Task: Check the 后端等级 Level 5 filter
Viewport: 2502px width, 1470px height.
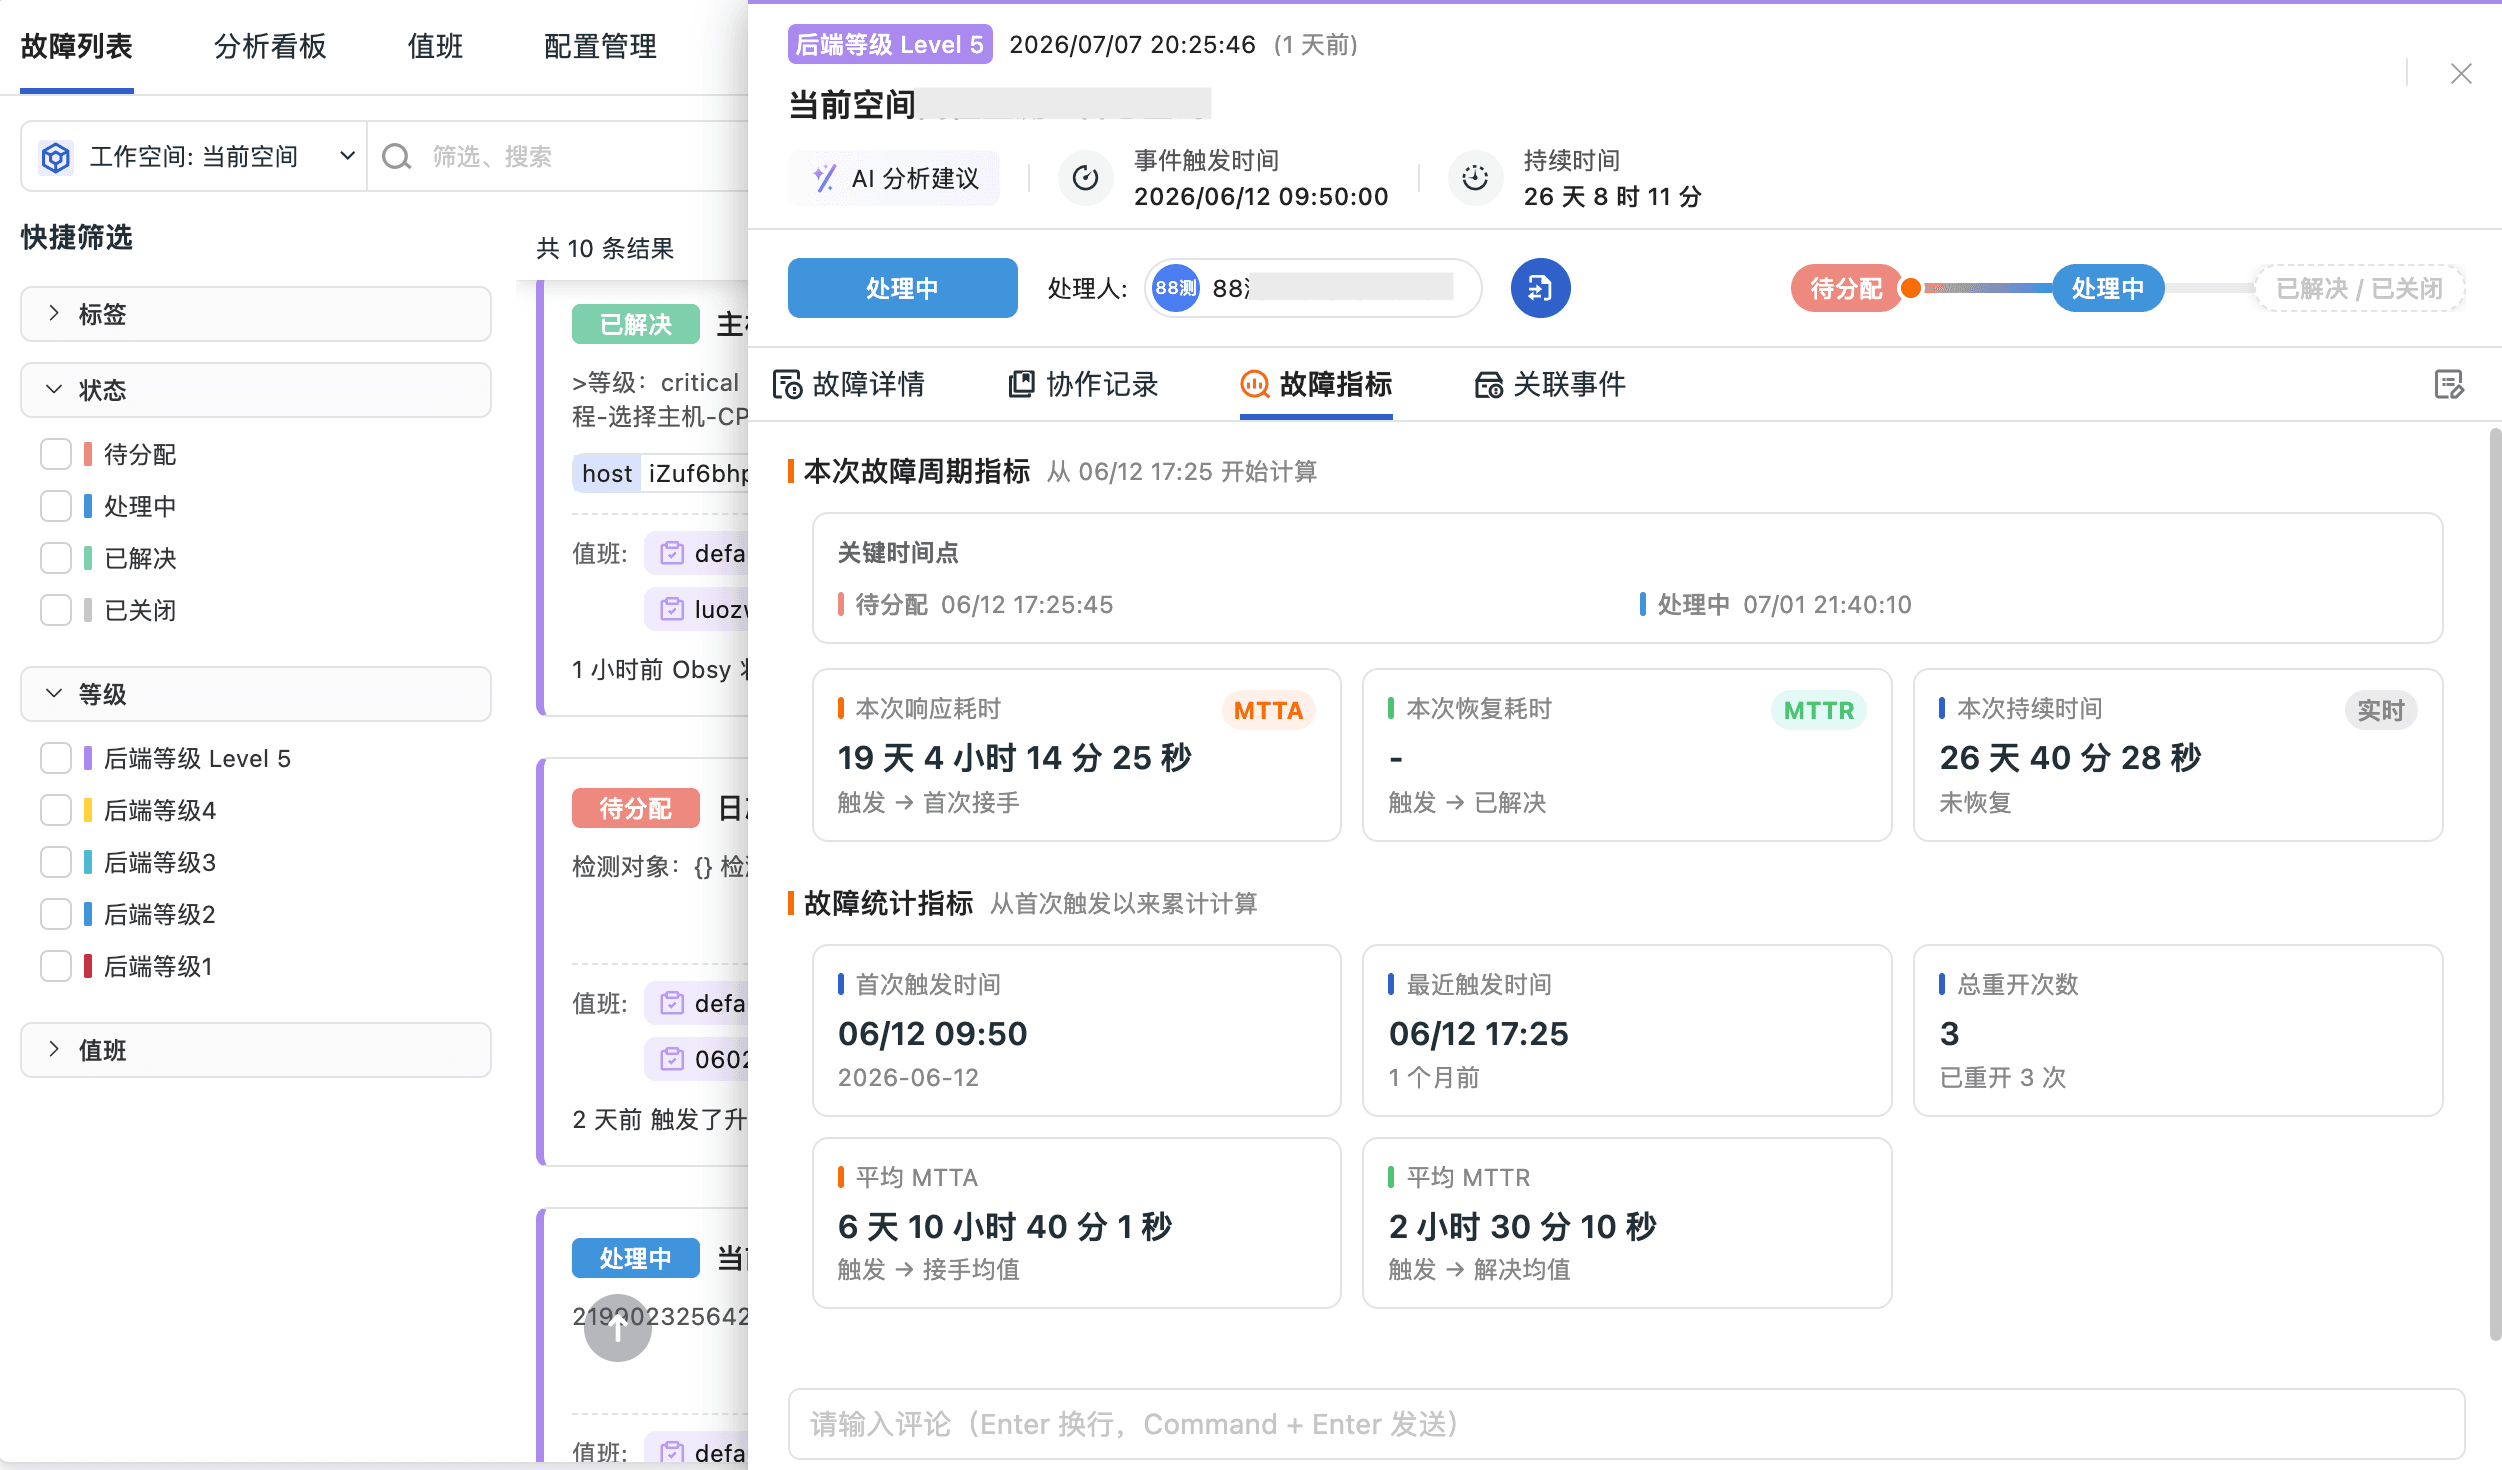Action: pyautogui.click(x=56, y=758)
